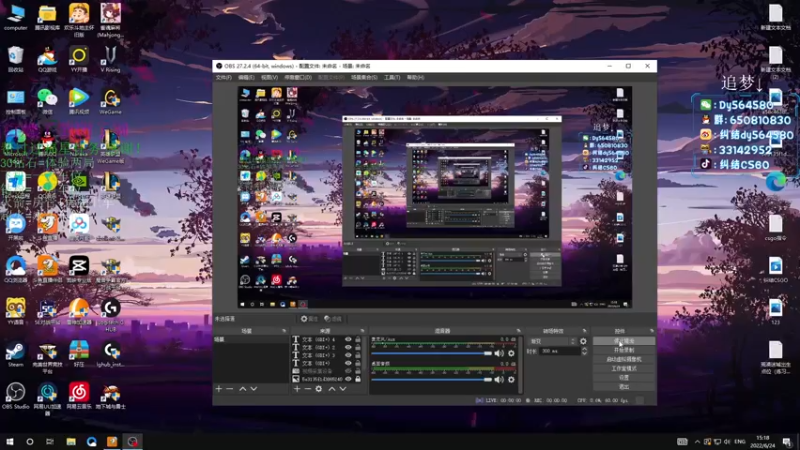
Task: Open source properties gear in sources toolbar
Action: coord(319,389)
